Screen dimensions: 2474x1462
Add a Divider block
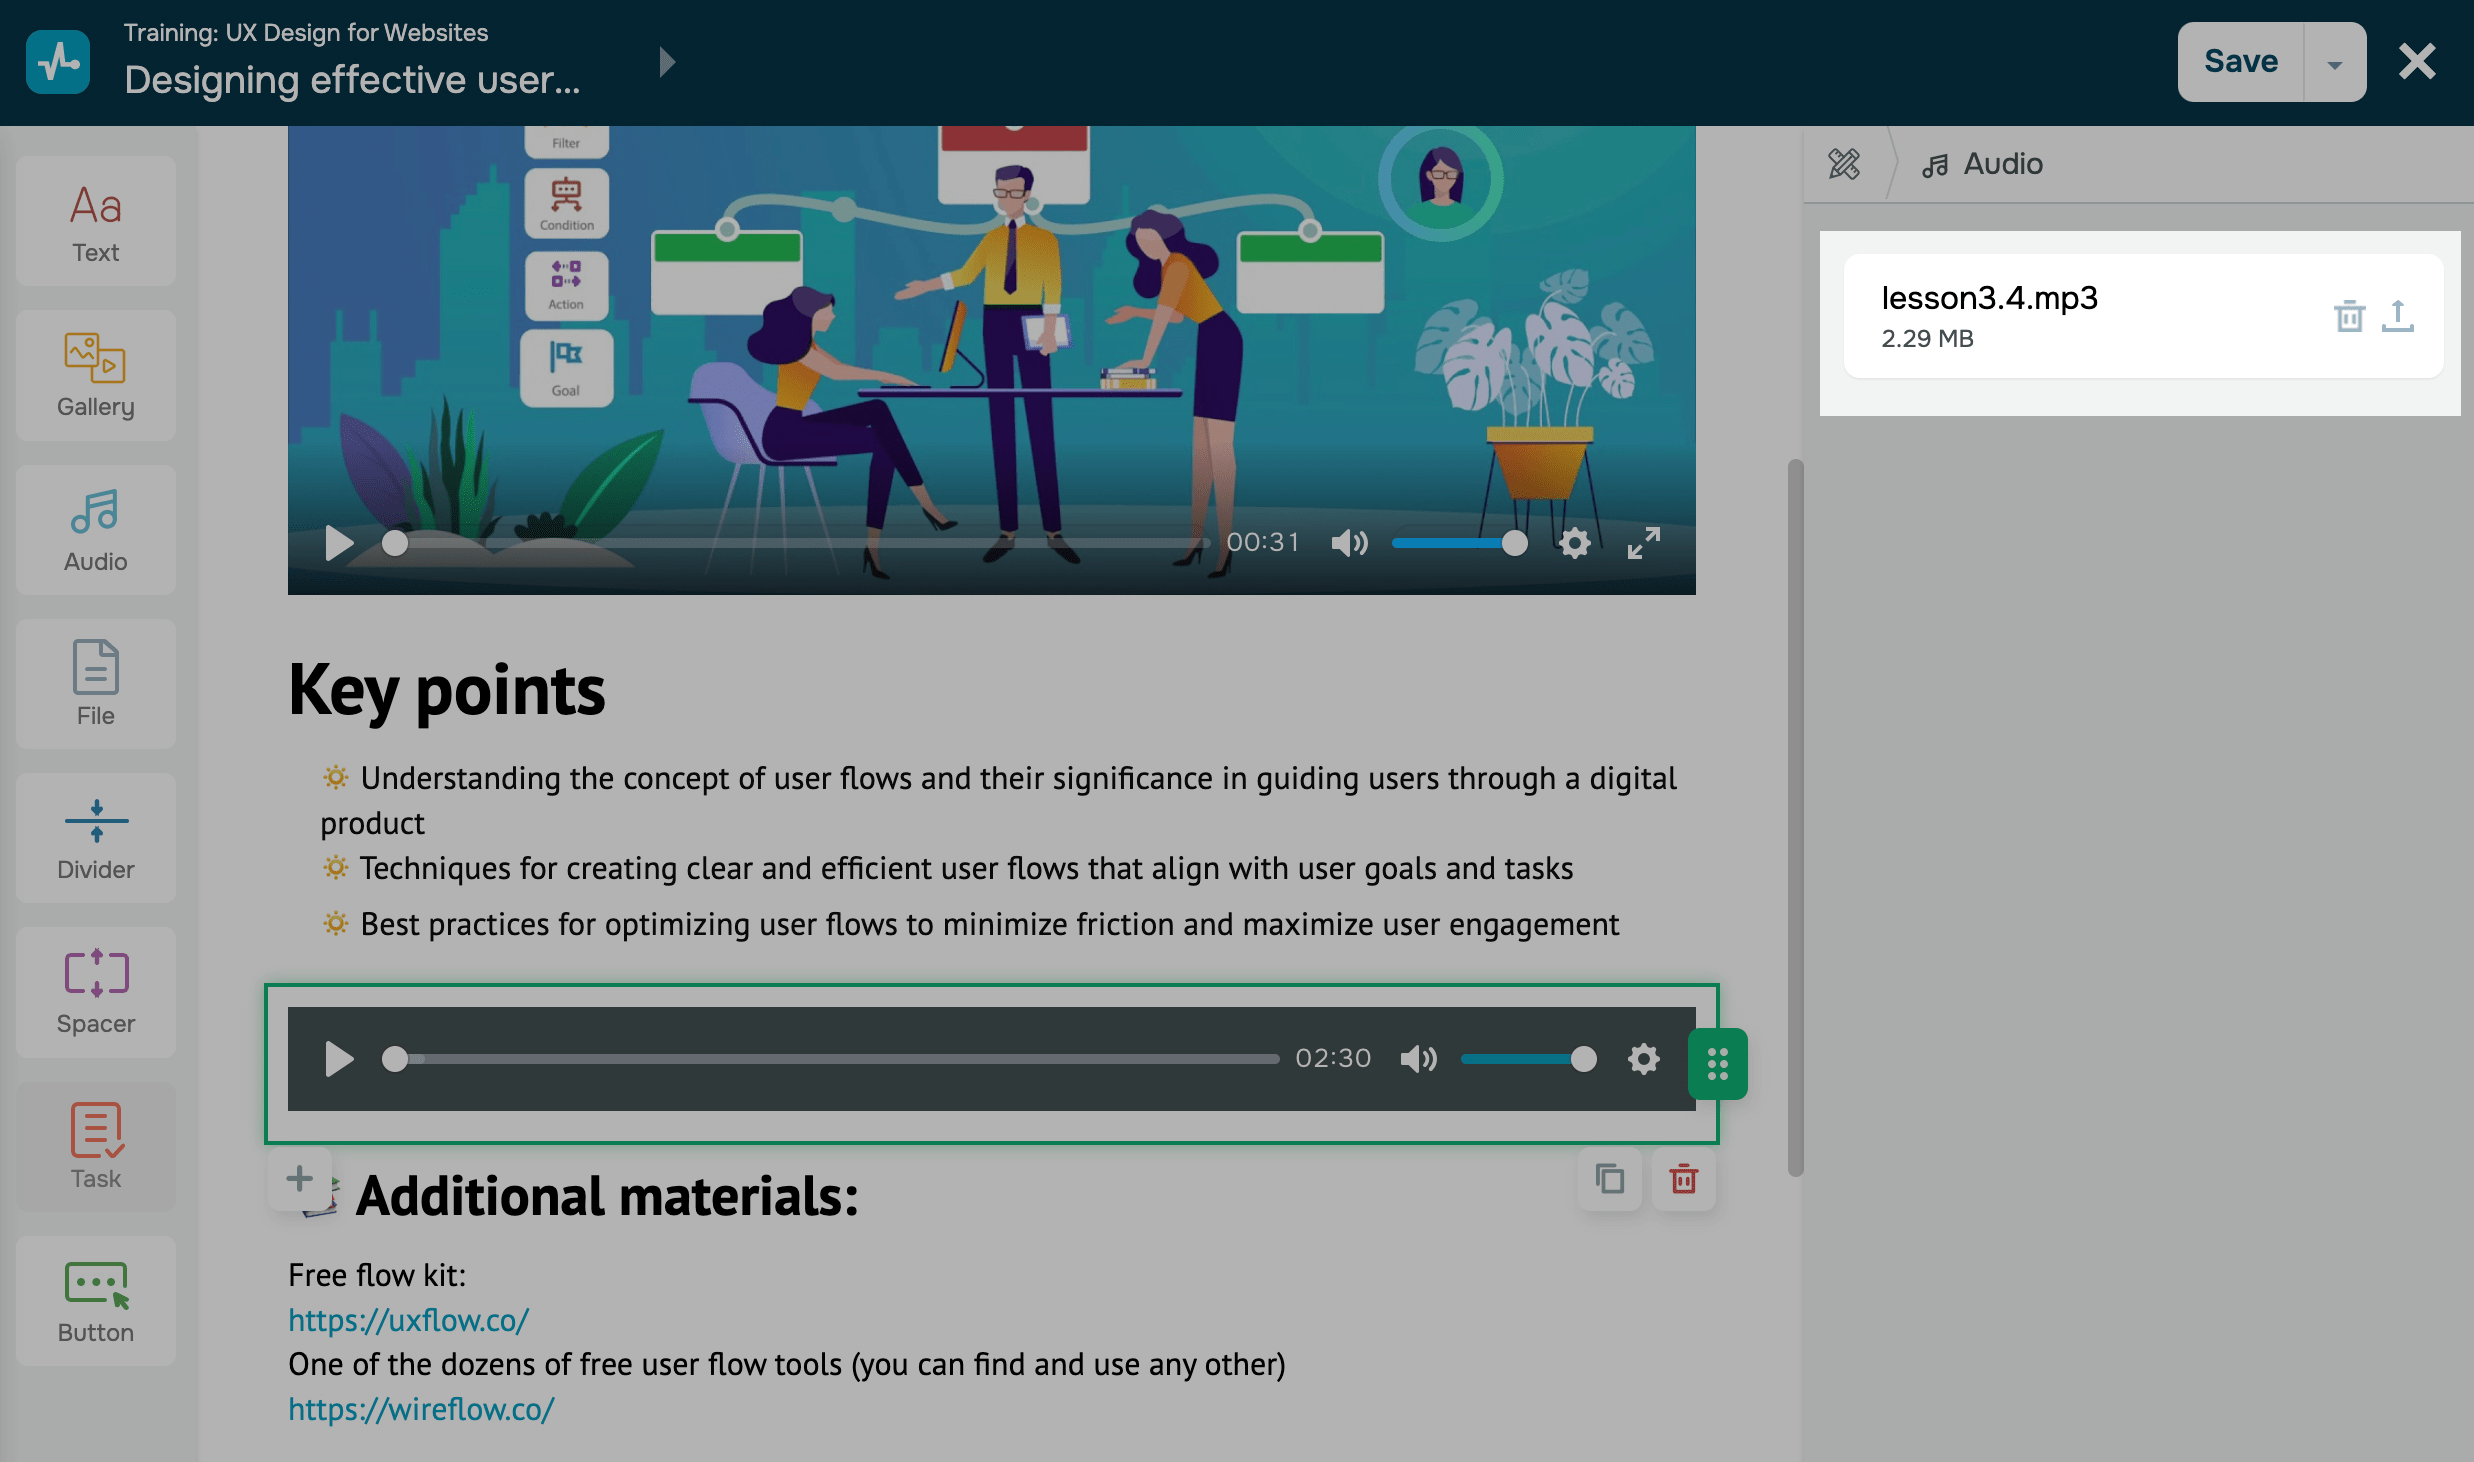click(x=96, y=838)
